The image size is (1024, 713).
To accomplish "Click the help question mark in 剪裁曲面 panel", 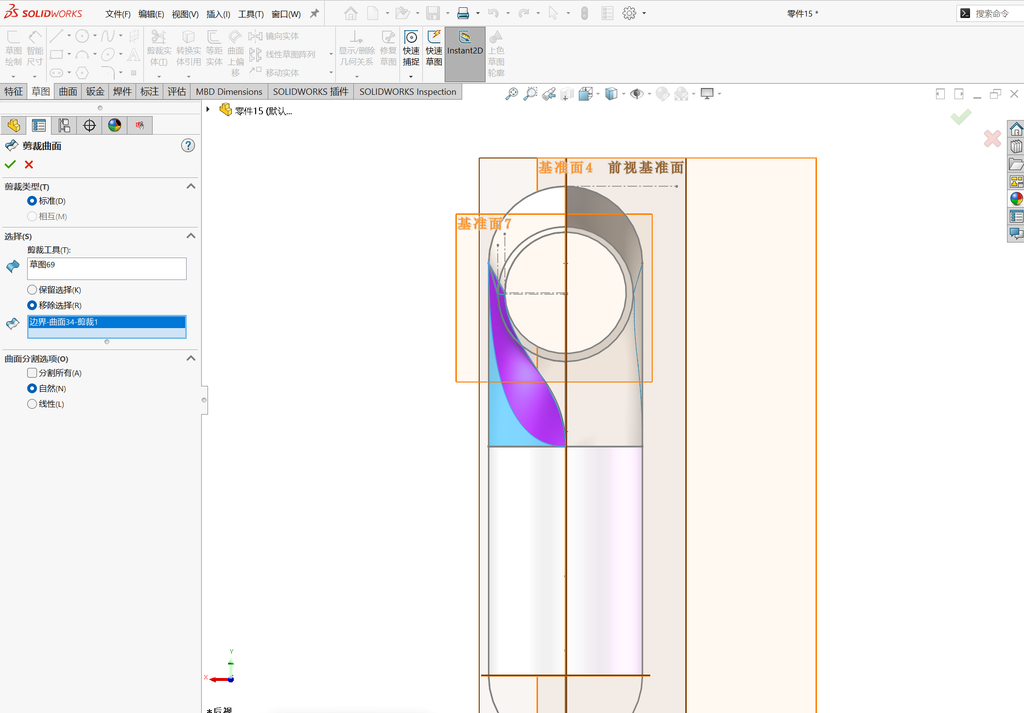I will [x=188, y=146].
